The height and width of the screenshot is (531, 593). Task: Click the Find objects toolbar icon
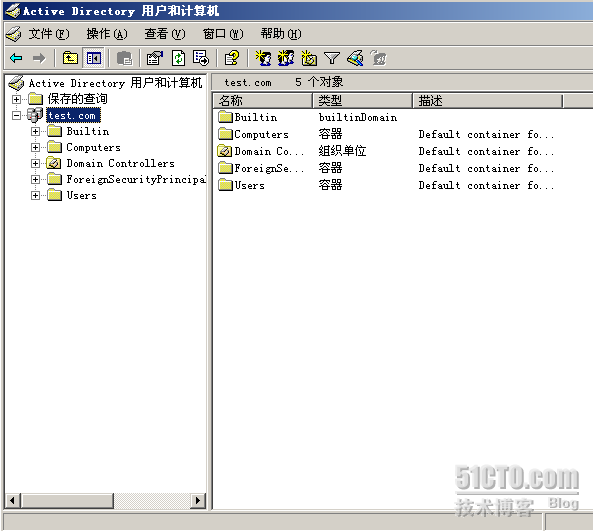[355, 58]
